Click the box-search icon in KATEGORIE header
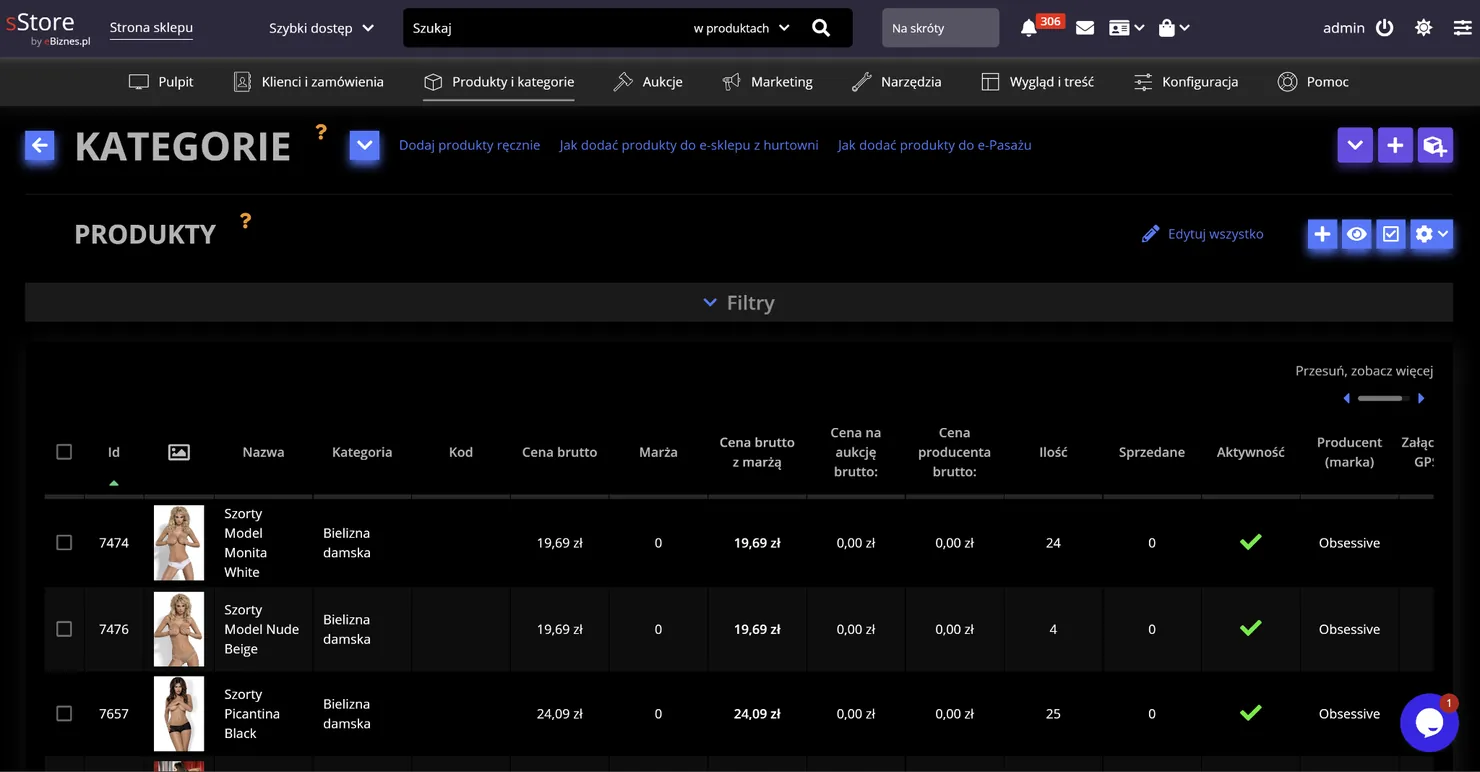The width and height of the screenshot is (1480, 772). click(x=1435, y=146)
